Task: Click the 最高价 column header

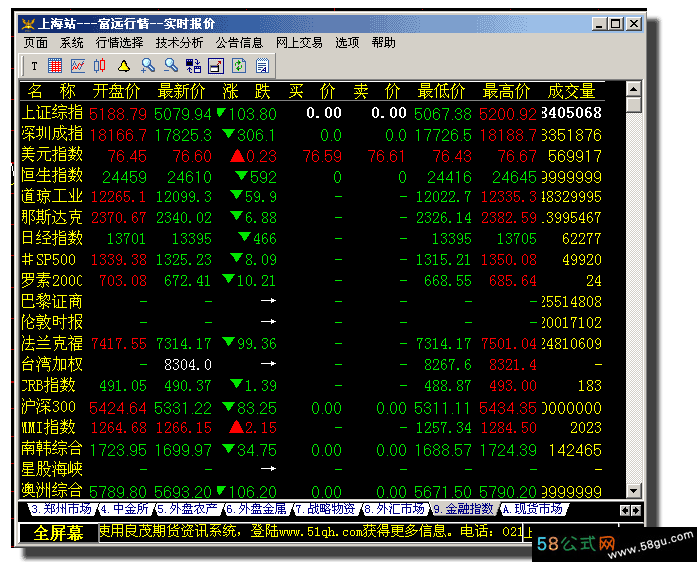Action: [x=506, y=91]
